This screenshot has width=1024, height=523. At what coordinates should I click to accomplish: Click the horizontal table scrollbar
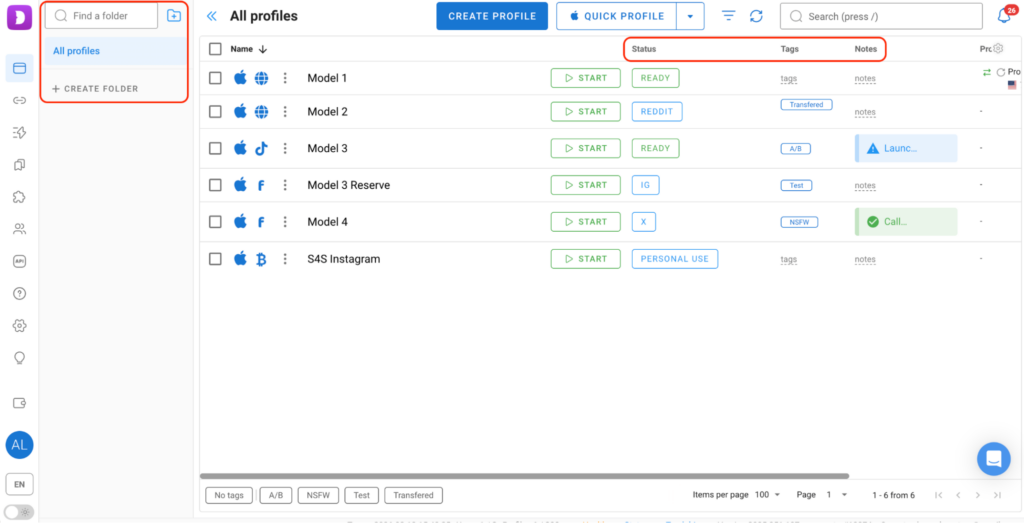(x=524, y=477)
